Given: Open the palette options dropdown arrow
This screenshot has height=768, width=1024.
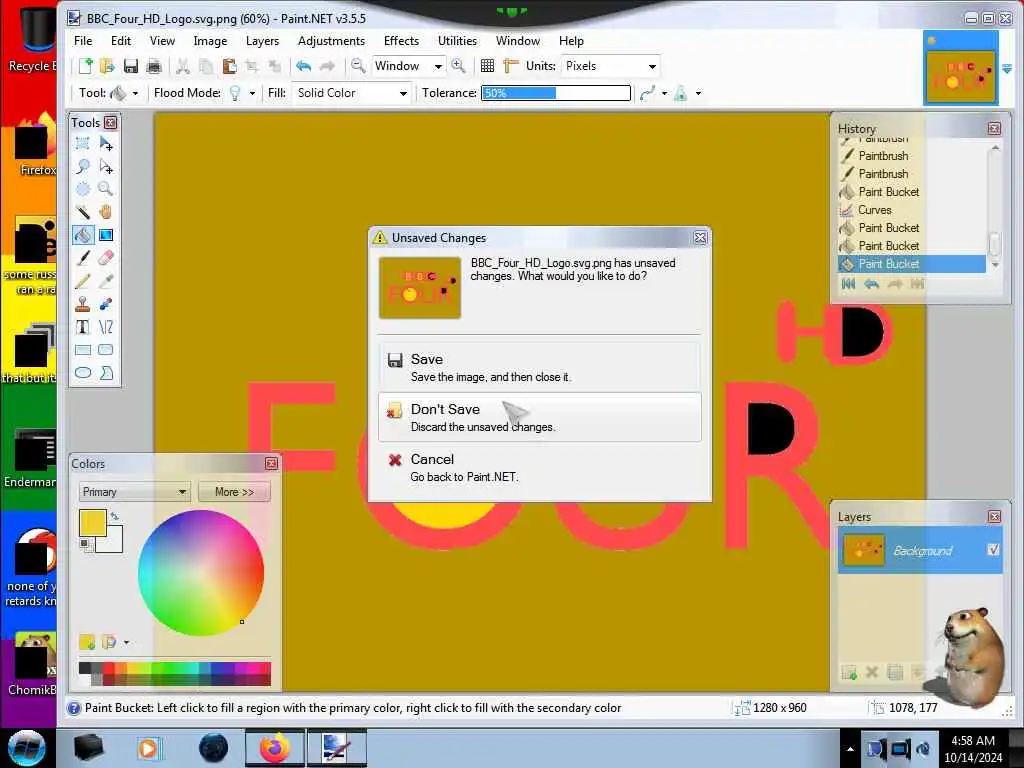Looking at the screenshot, I should (x=126, y=643).
